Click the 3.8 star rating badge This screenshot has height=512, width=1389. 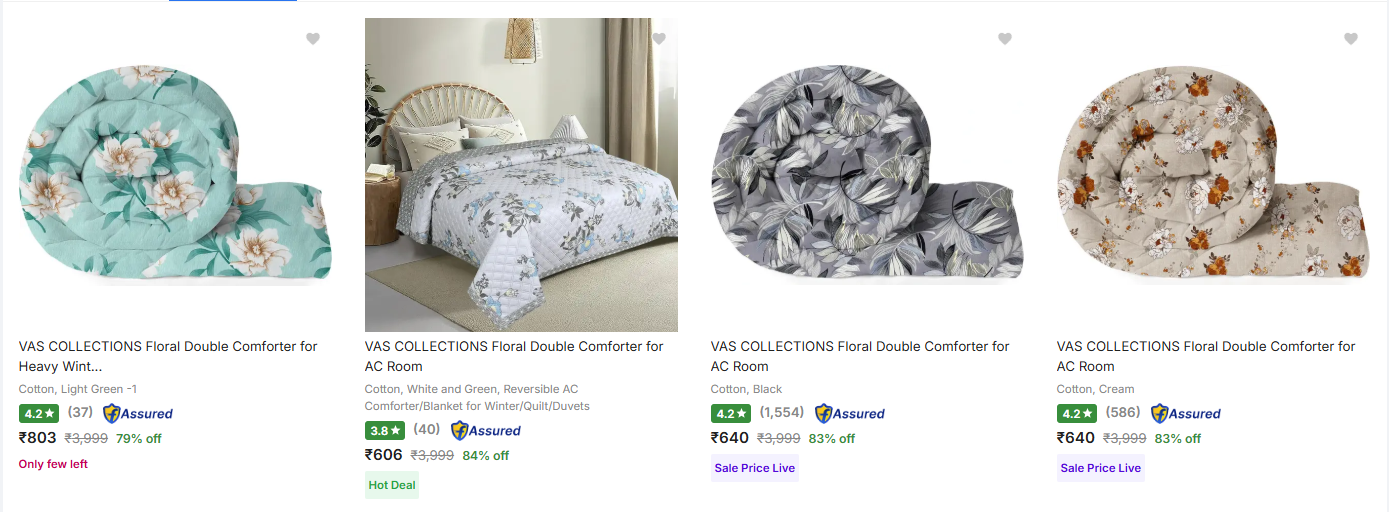(x=385, y=431)
